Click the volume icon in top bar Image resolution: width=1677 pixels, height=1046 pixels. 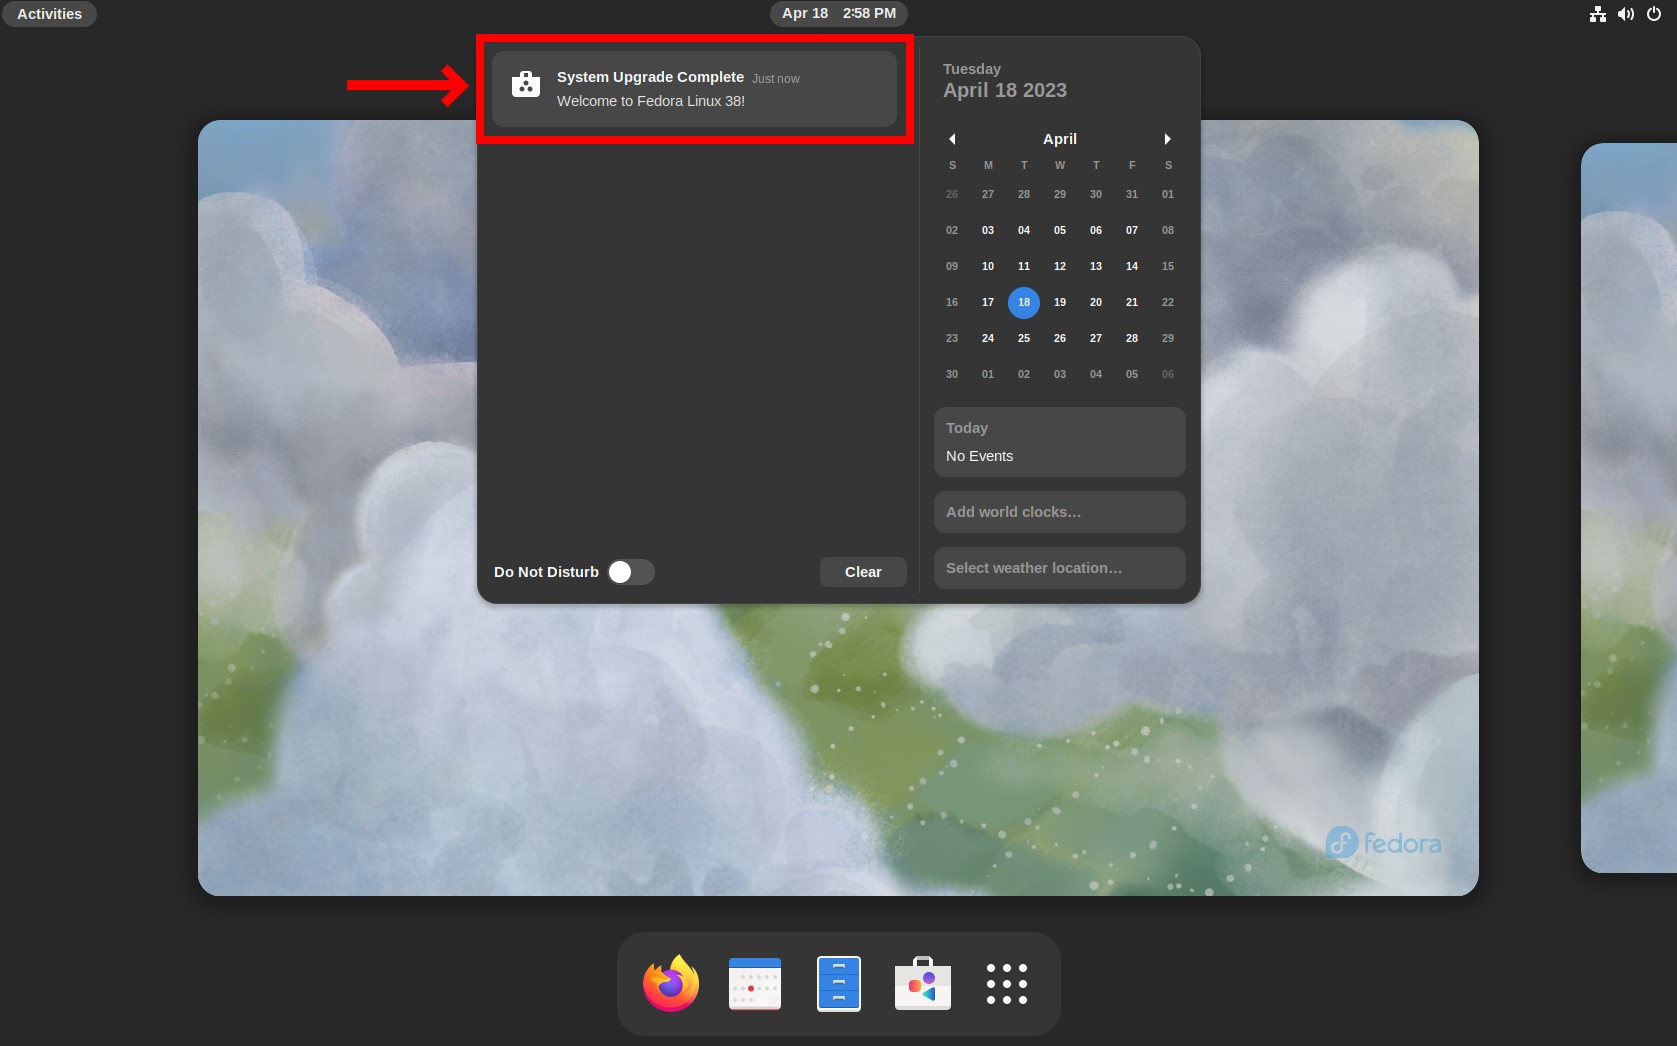tap(1626, 14)
